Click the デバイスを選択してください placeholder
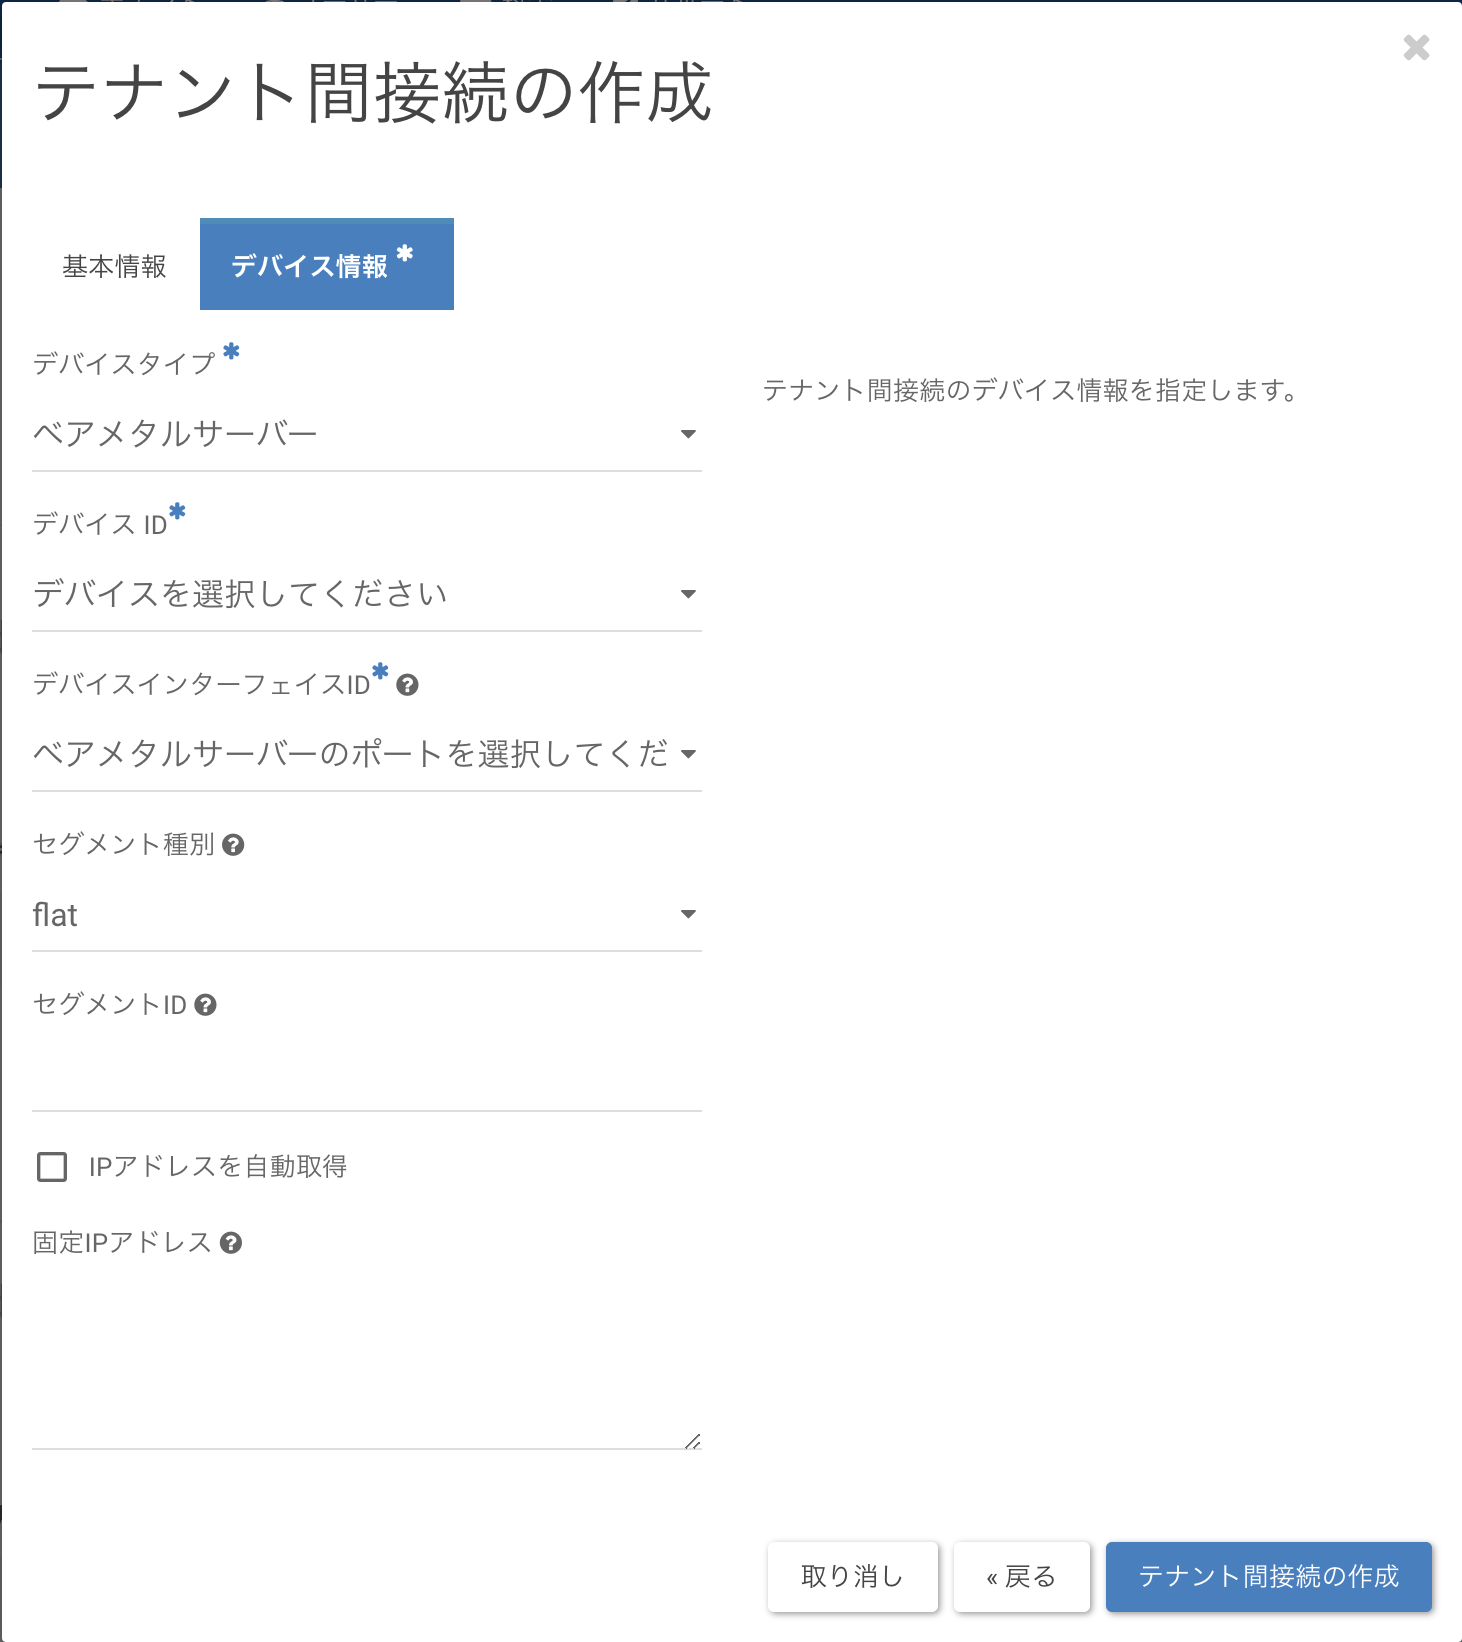The image size is (1462, 1642). [240, 594]
